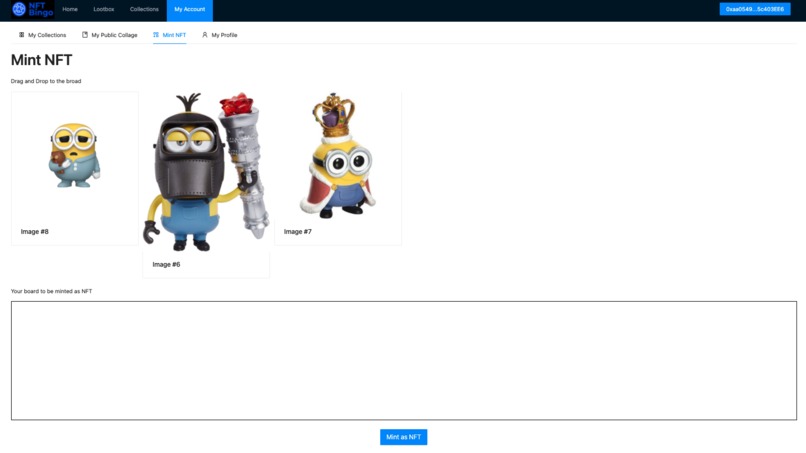Click the wallet address button 0xaa0549...5c403EE6

[x=755, y=9]
